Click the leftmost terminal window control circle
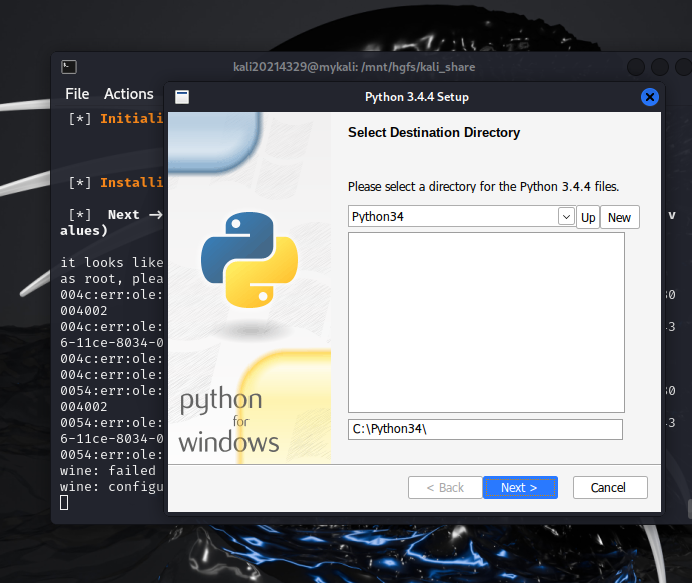 pos(636,67)
